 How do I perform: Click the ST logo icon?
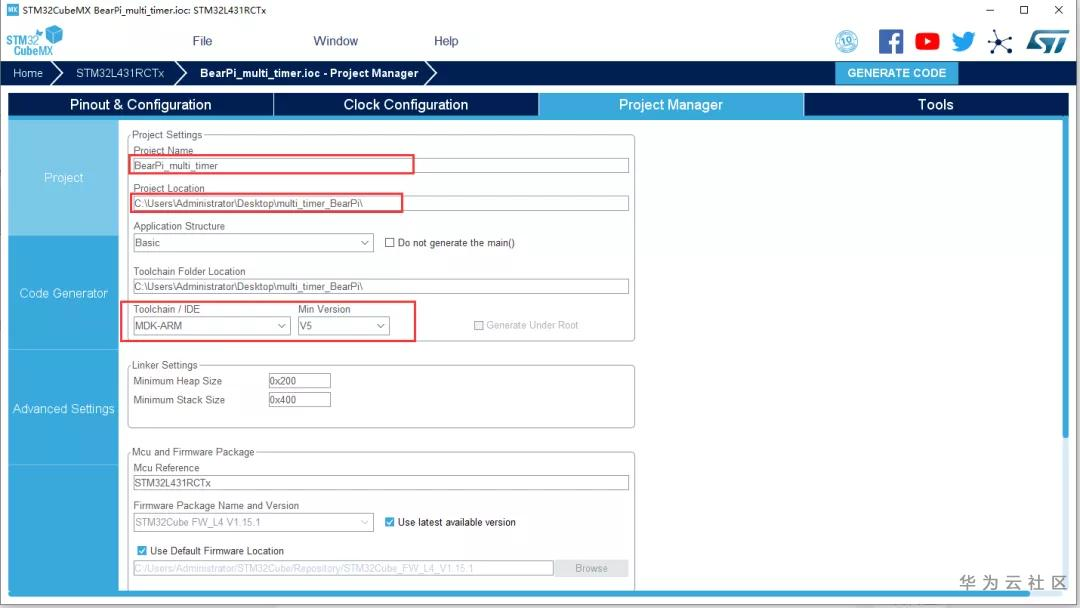pyautogui.click(x=1047, y=42)
